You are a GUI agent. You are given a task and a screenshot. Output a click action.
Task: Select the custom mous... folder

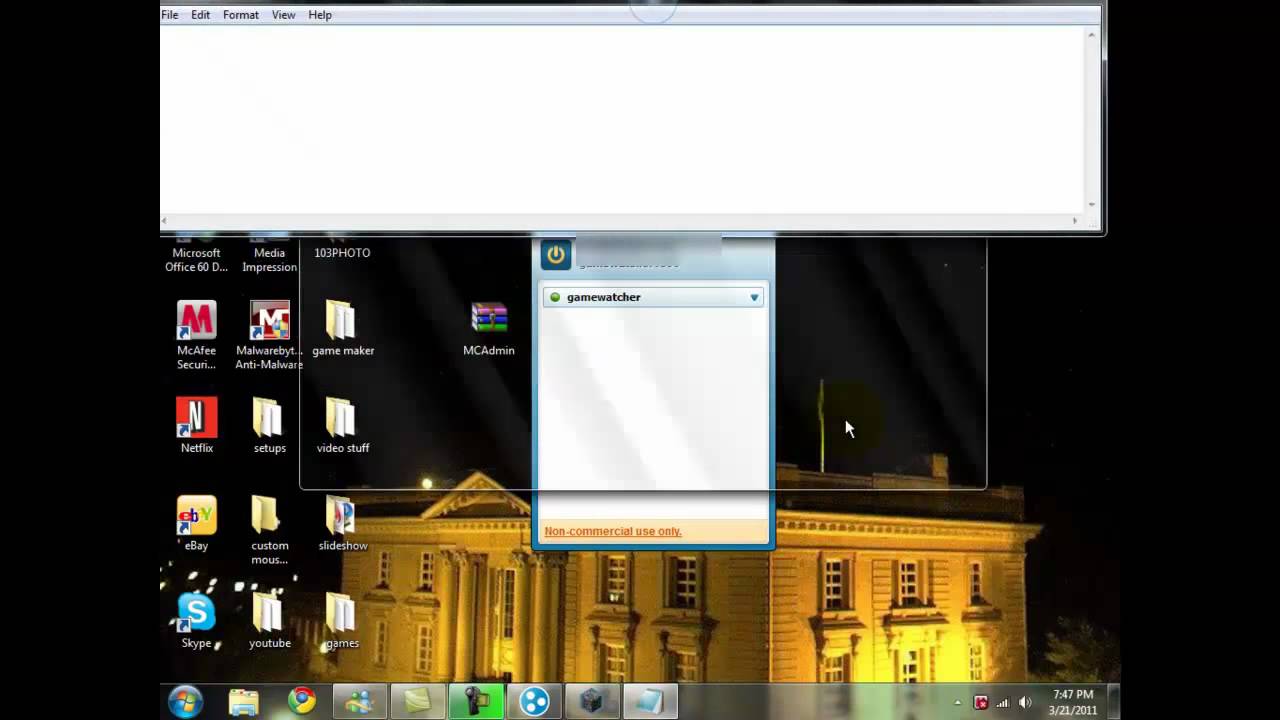click(269, 531)
